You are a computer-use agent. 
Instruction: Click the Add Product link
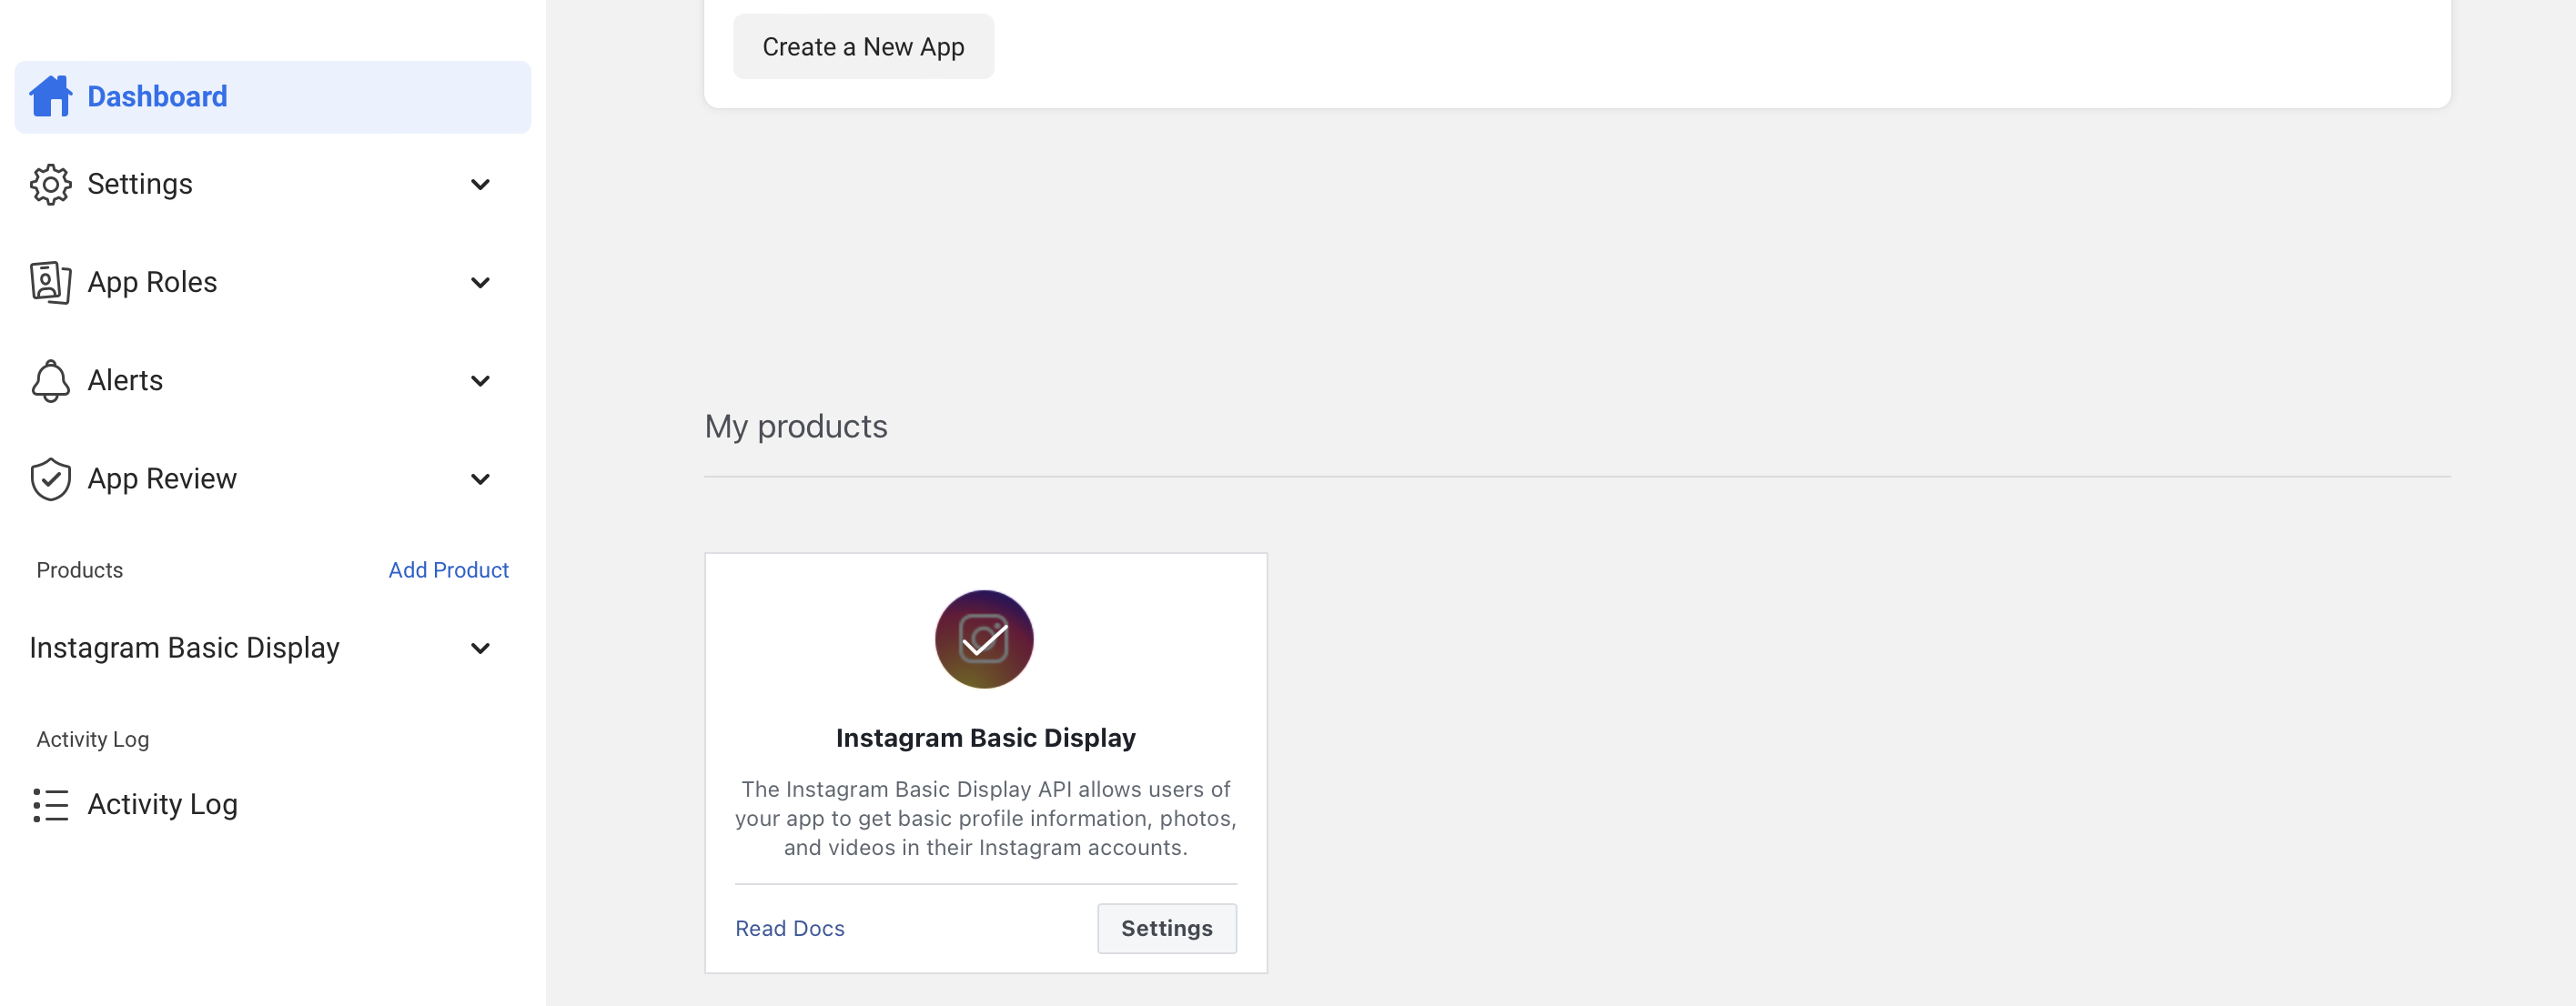[448, 570]
